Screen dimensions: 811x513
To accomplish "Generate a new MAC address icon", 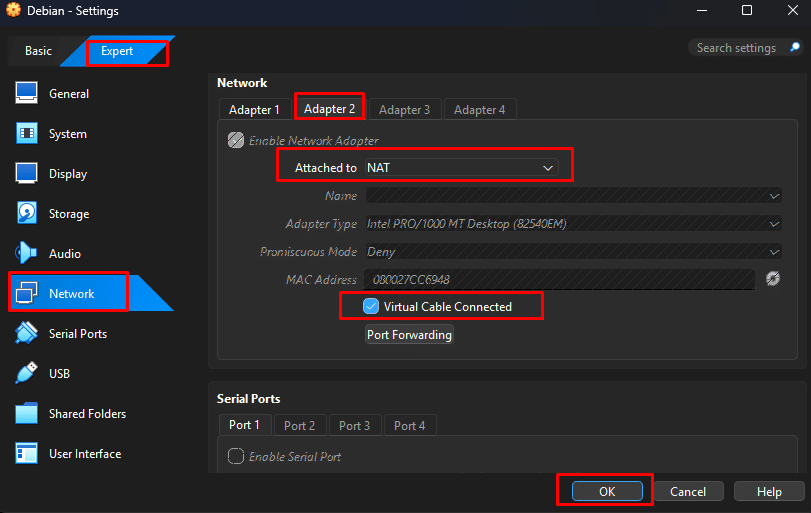I will (x=773, y=279).
